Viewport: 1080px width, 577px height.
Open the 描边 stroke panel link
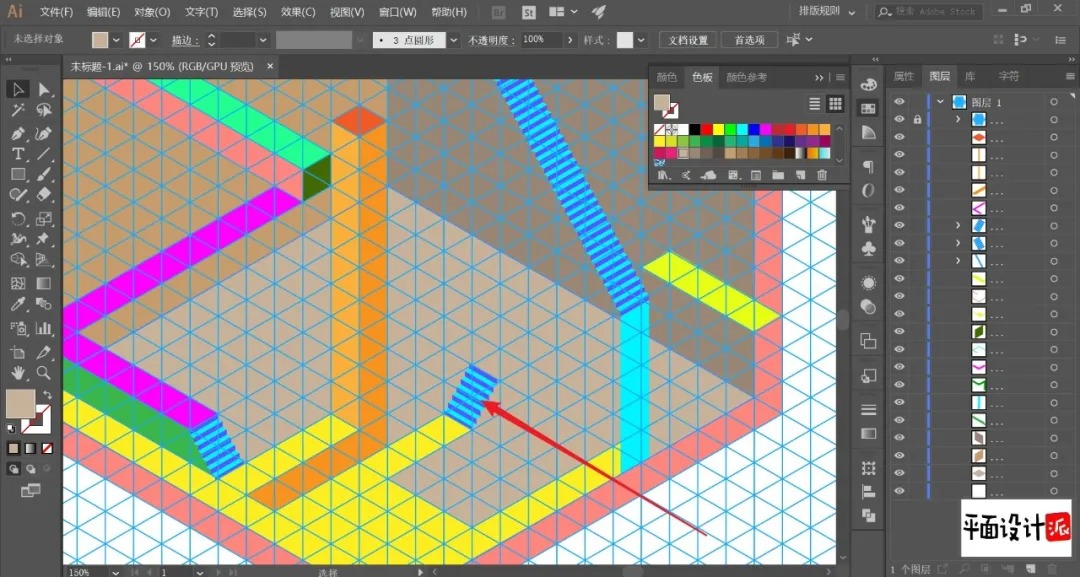point(185,41)
